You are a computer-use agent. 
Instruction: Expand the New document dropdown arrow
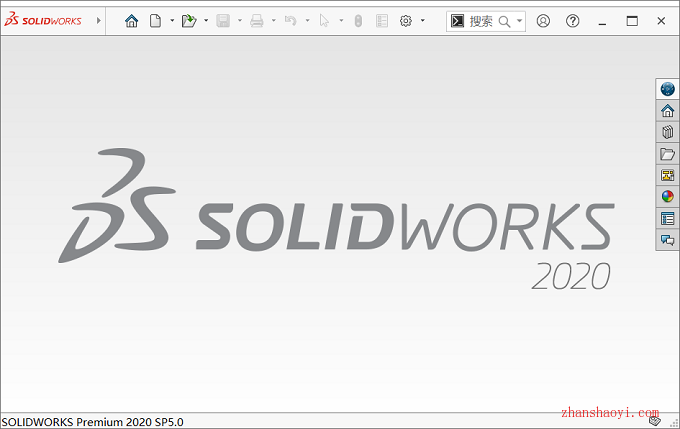click(172, 20)
